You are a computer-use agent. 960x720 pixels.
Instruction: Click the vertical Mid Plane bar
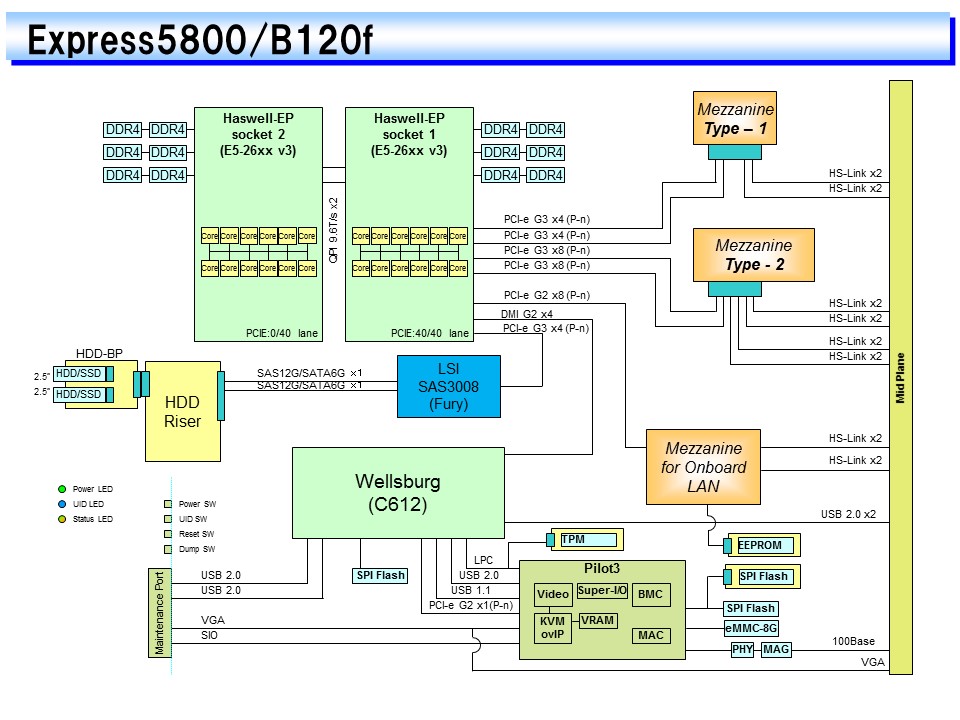click(899, 378)
